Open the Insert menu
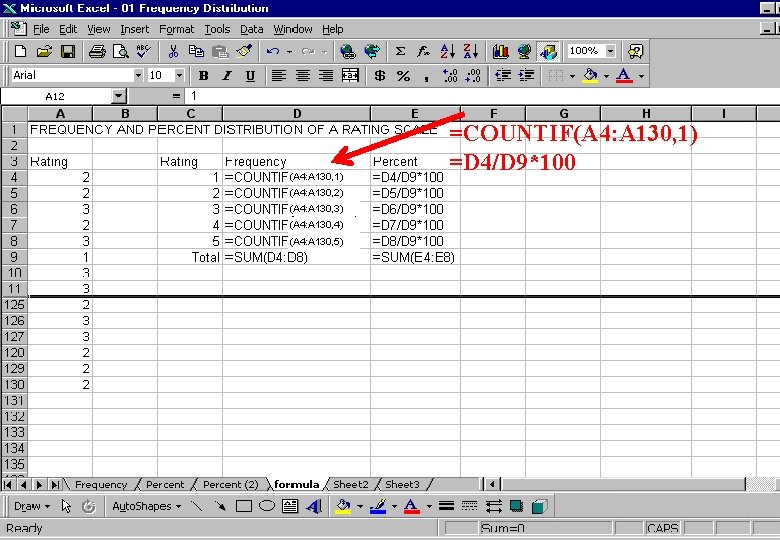The width and height of the screenshot is (780, 540). (134, 29)
